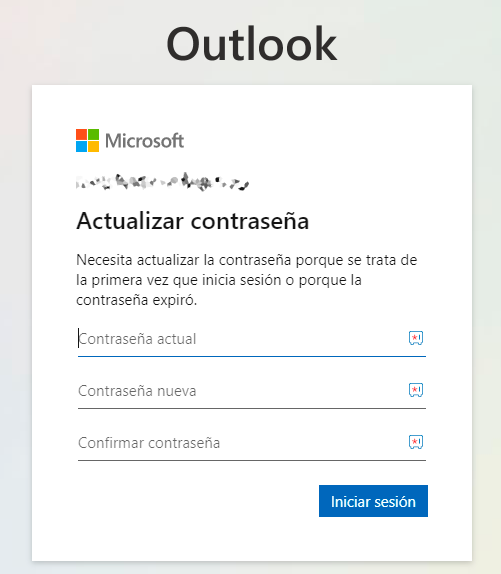Select the Confirmar contraseña input field
The image size is (501, 574).
(242, 443)
